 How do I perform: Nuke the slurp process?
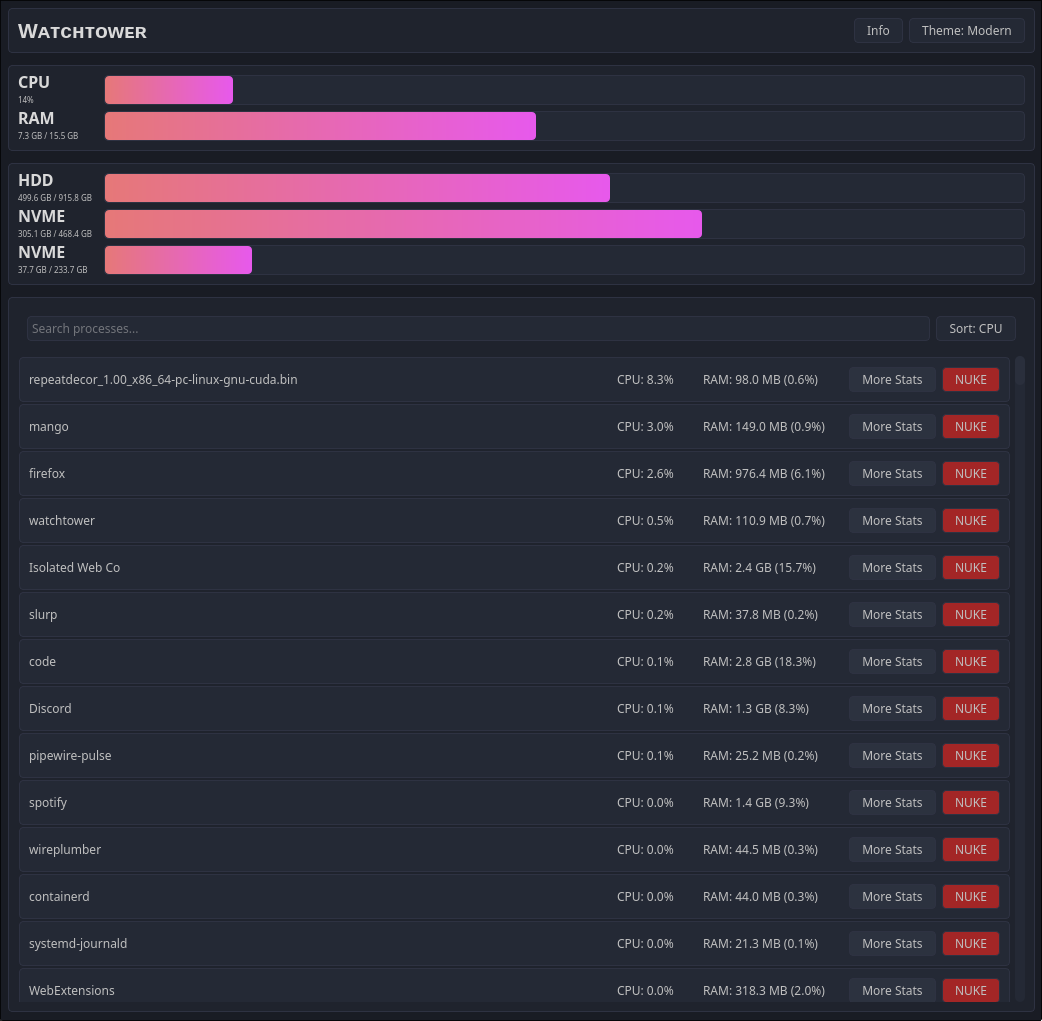(970, 615)
